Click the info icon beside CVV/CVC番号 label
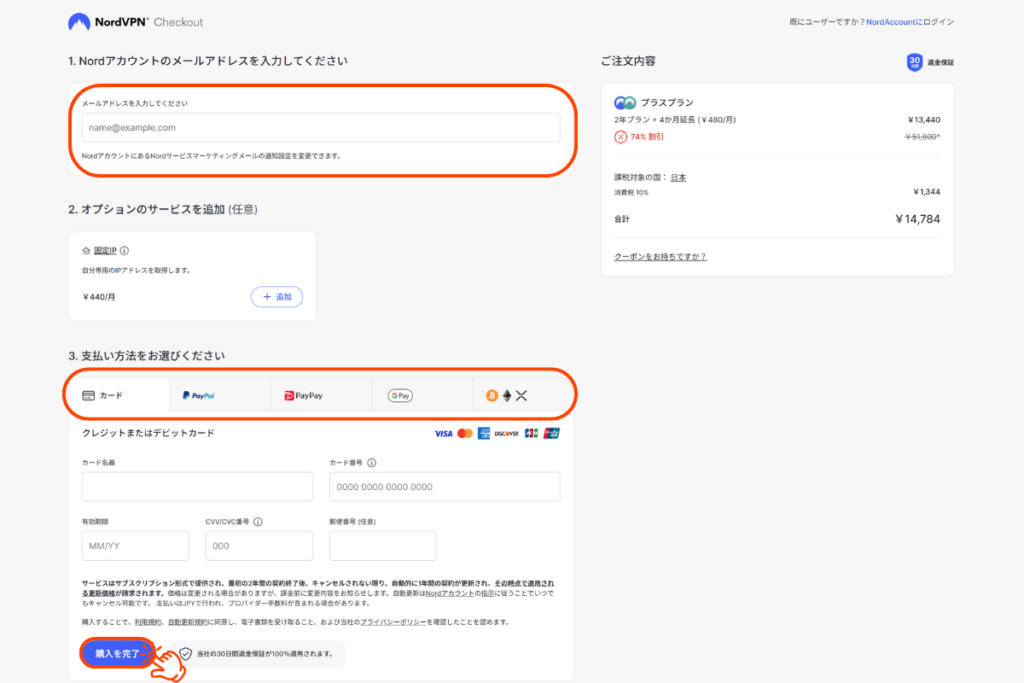Screen dimensions: 1024x683 [258, 522]
